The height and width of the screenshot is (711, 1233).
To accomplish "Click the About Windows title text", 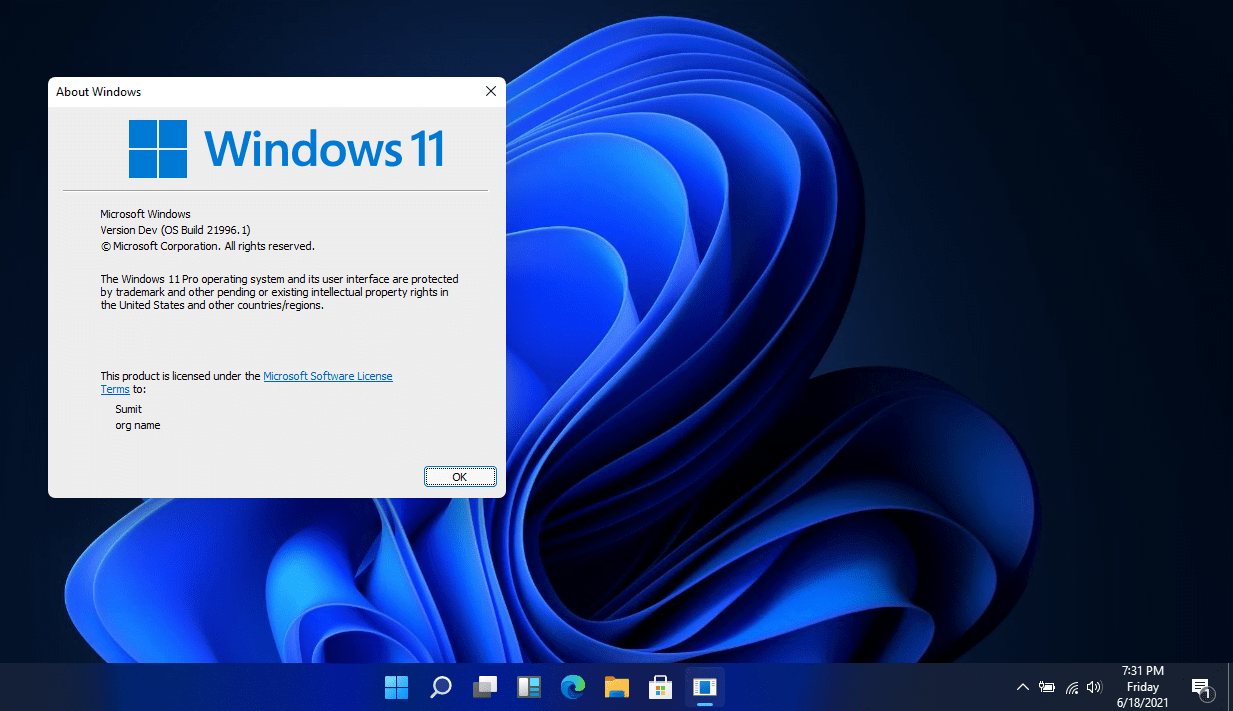I will (98, 92).
